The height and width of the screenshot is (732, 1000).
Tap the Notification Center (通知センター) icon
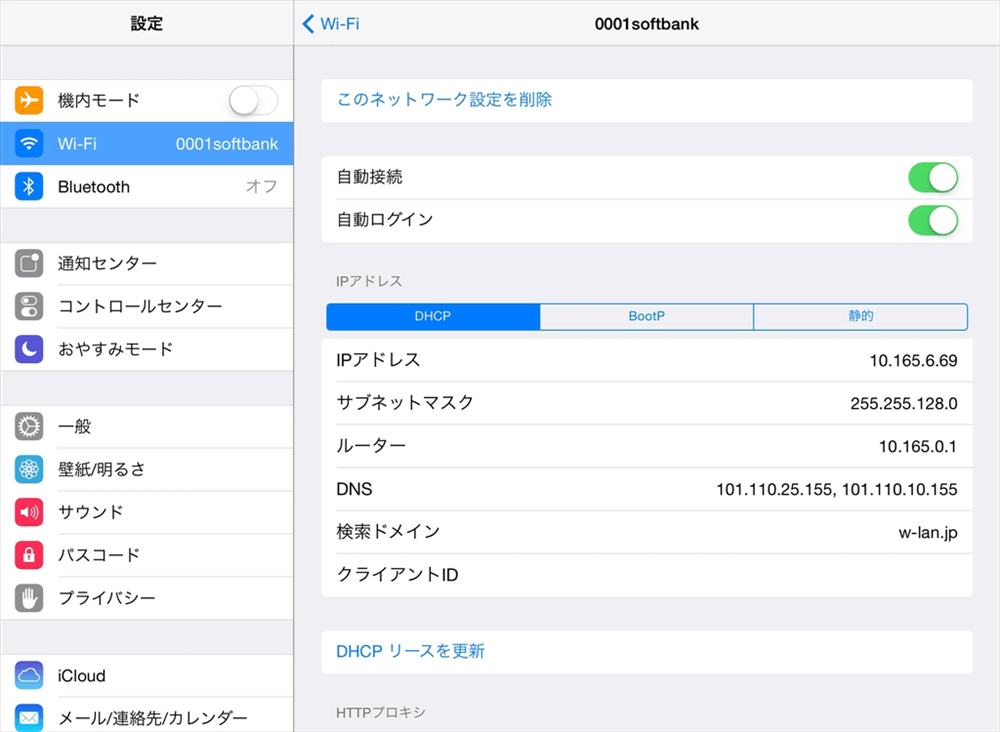[29, 264]
